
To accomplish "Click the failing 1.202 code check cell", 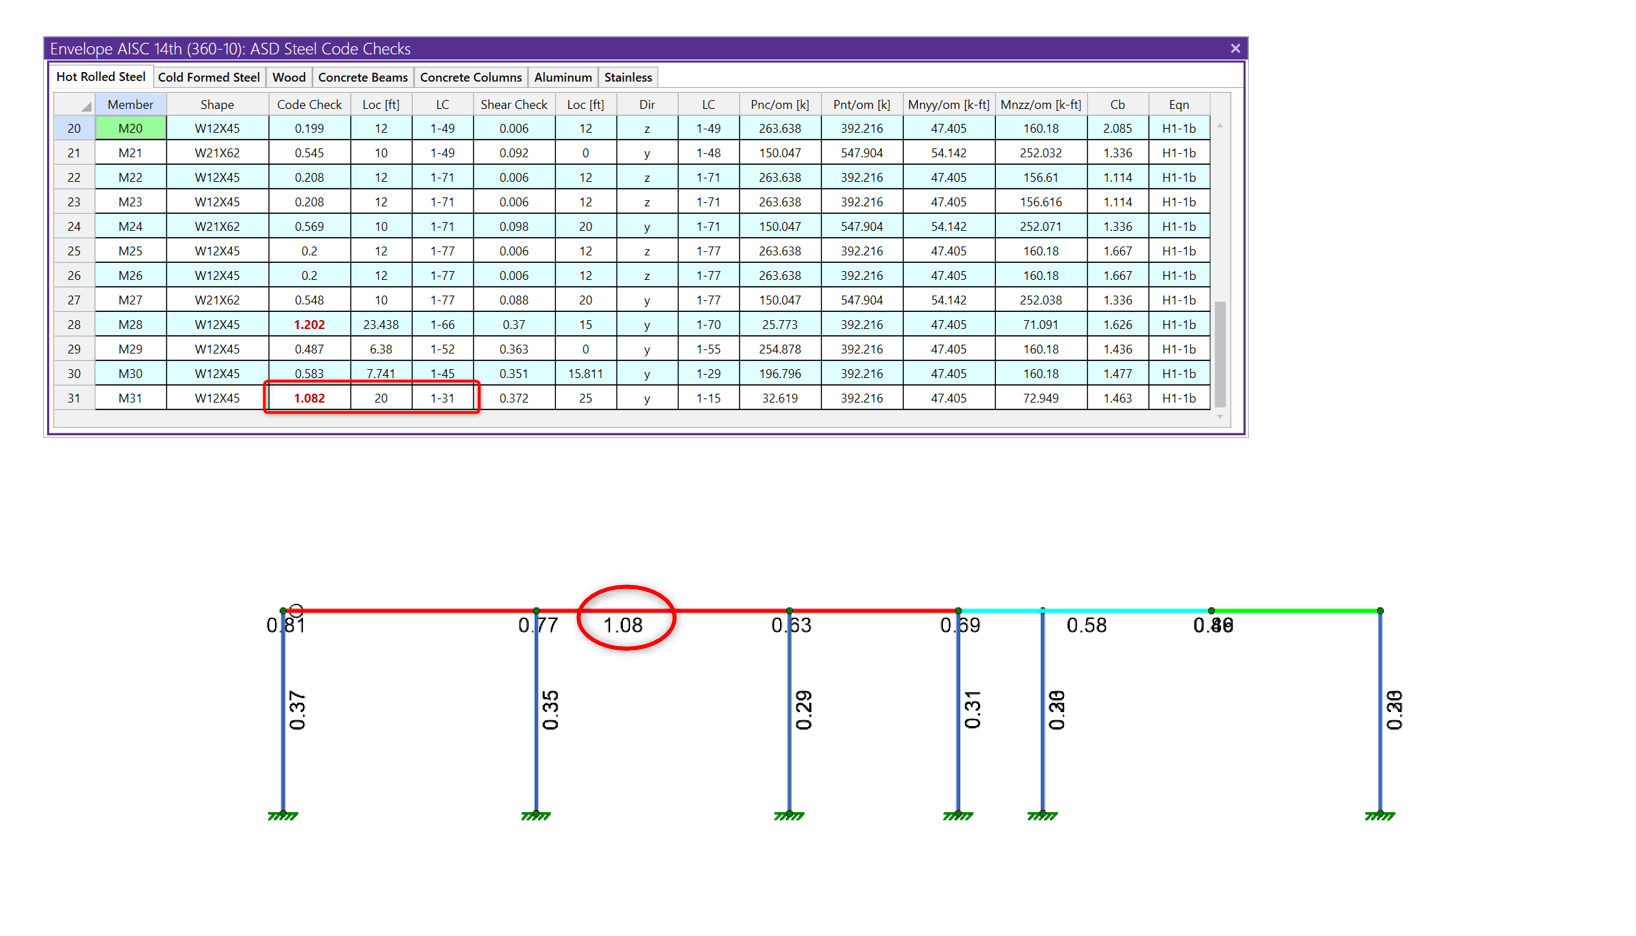I will pos(309,324).
